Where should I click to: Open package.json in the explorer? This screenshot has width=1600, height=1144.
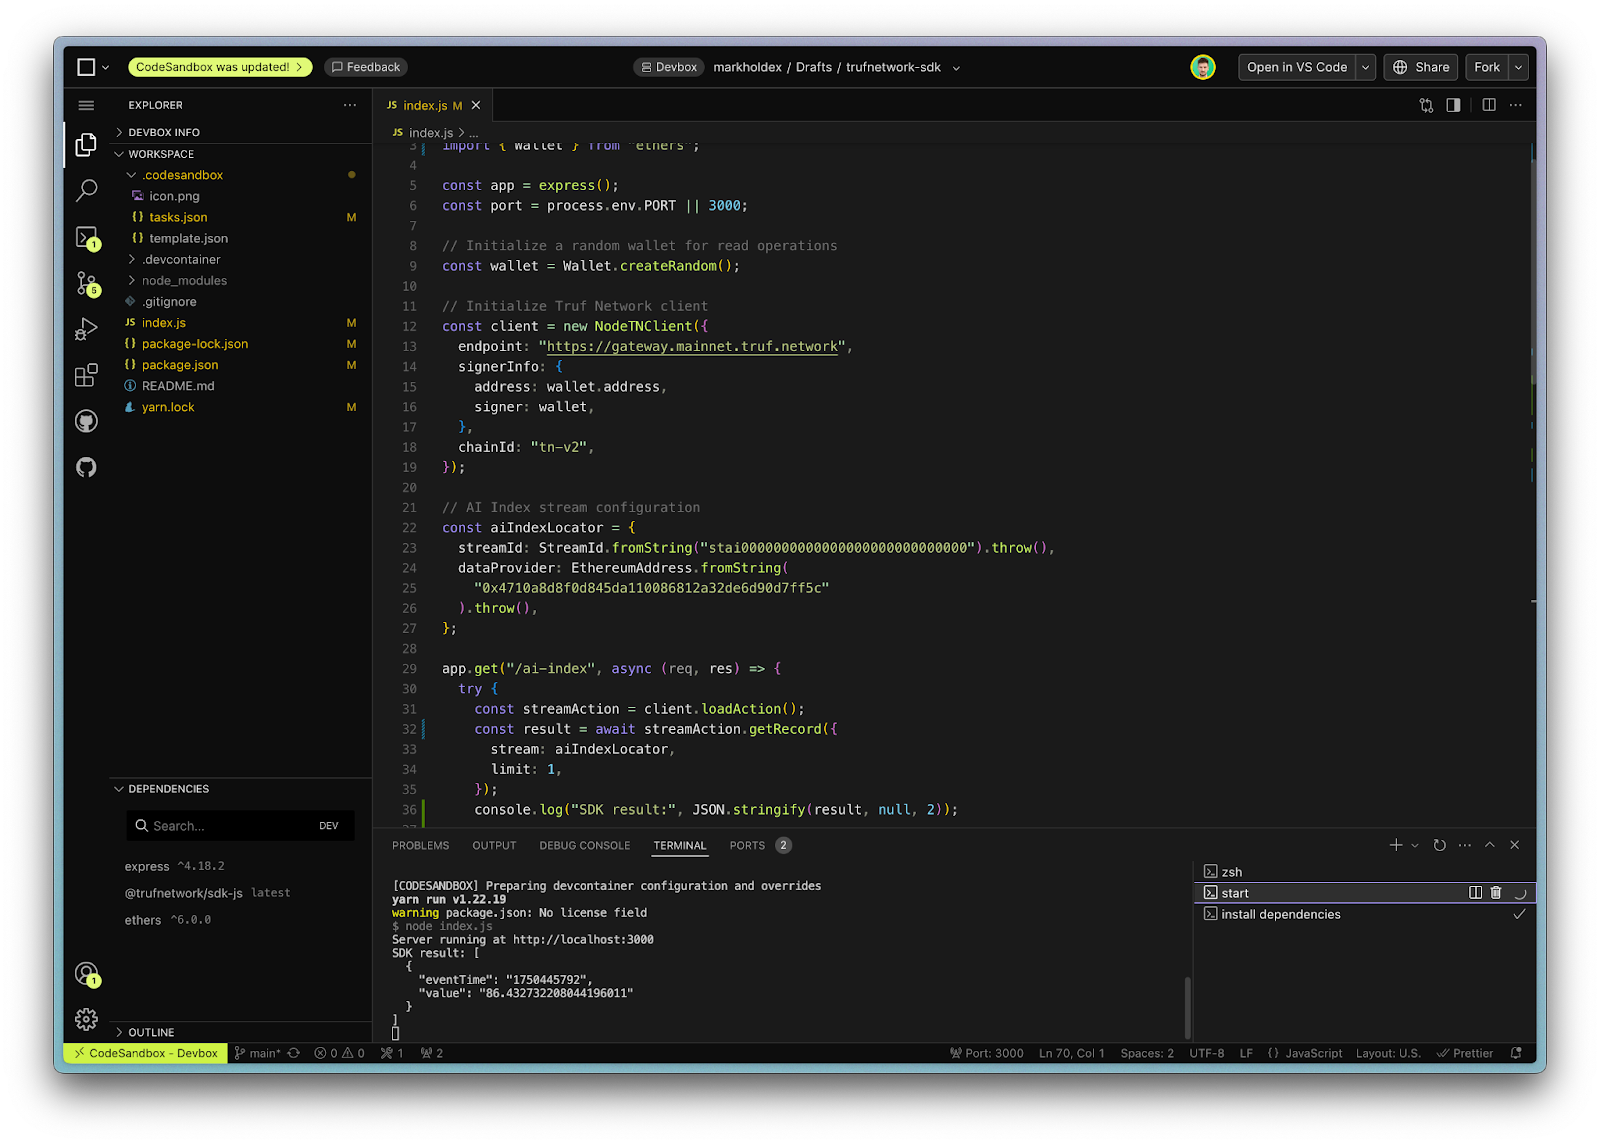click(180, 365)
